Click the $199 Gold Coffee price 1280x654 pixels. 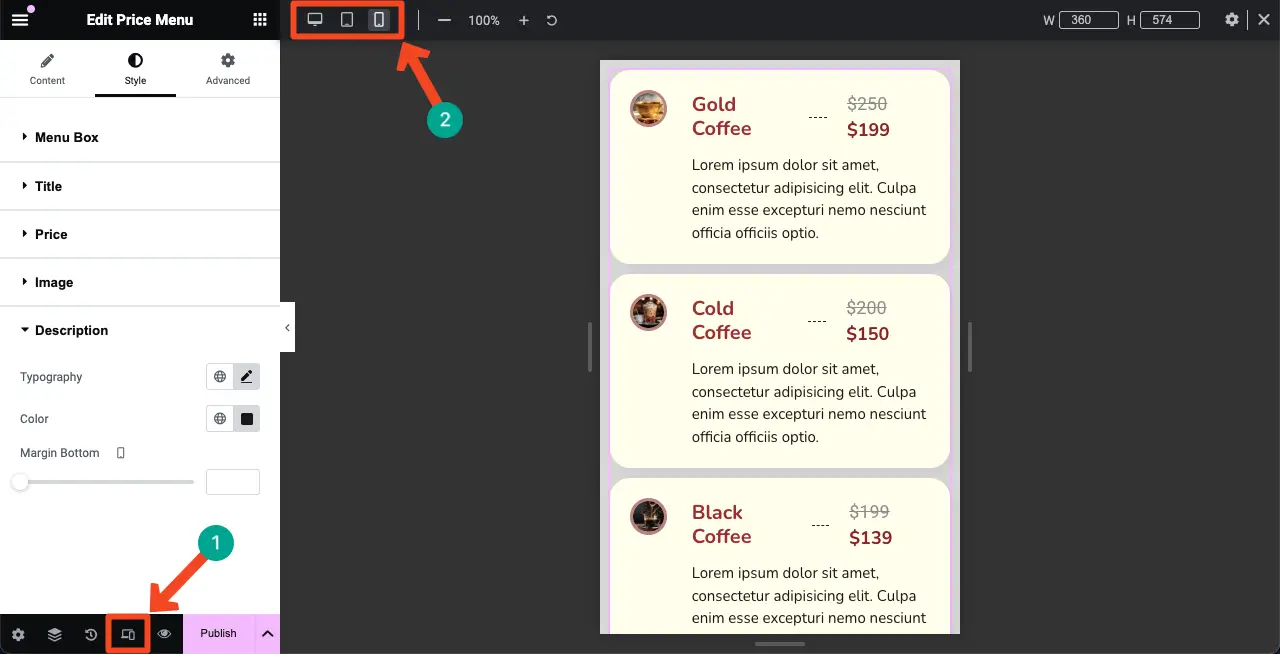(868, 130)
